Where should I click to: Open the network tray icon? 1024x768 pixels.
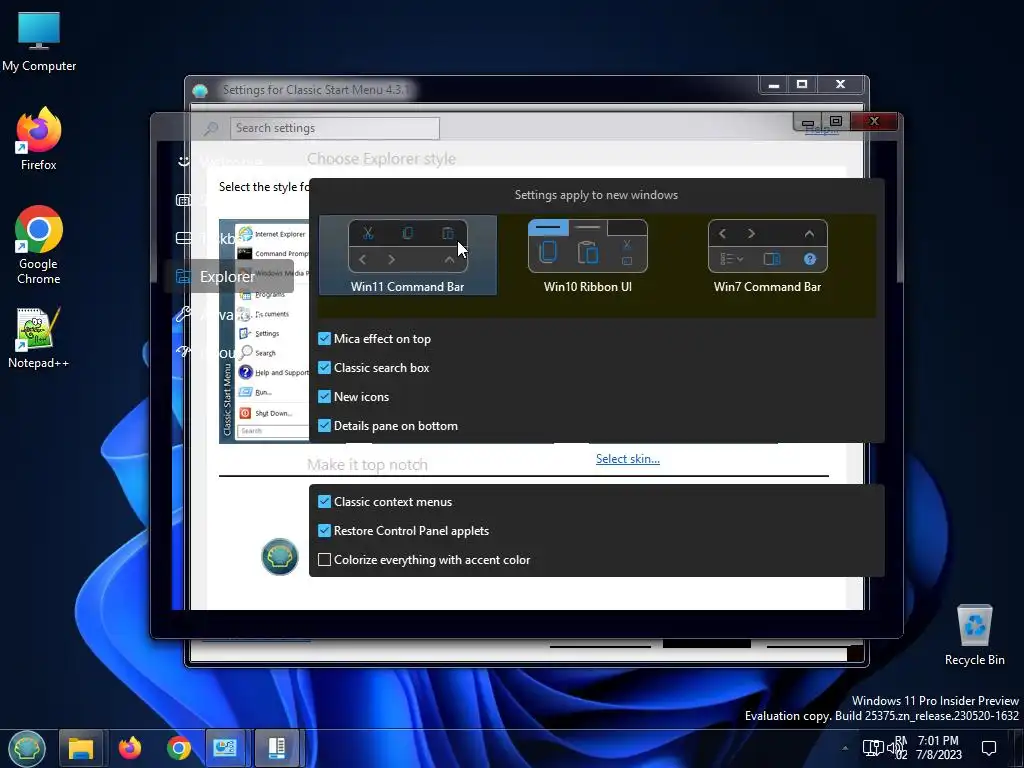872,748
